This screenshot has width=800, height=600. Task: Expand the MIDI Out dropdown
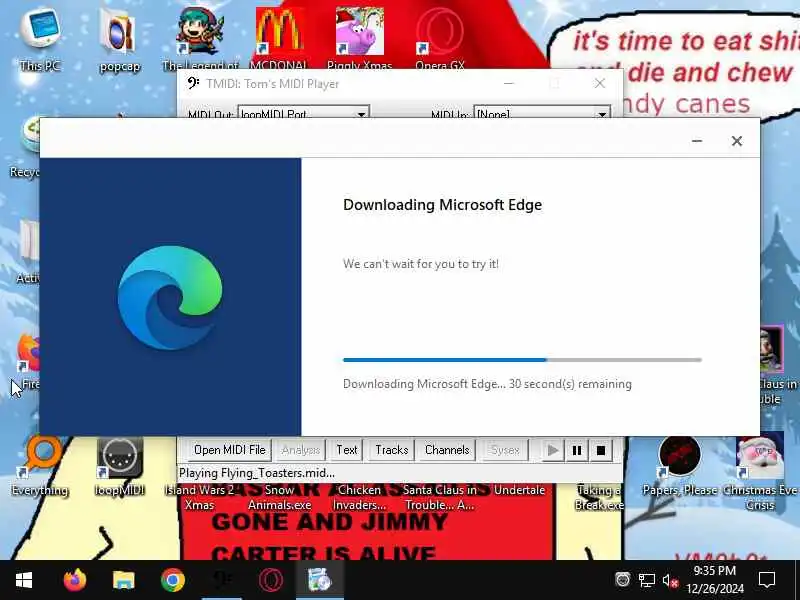coord(361,114)
